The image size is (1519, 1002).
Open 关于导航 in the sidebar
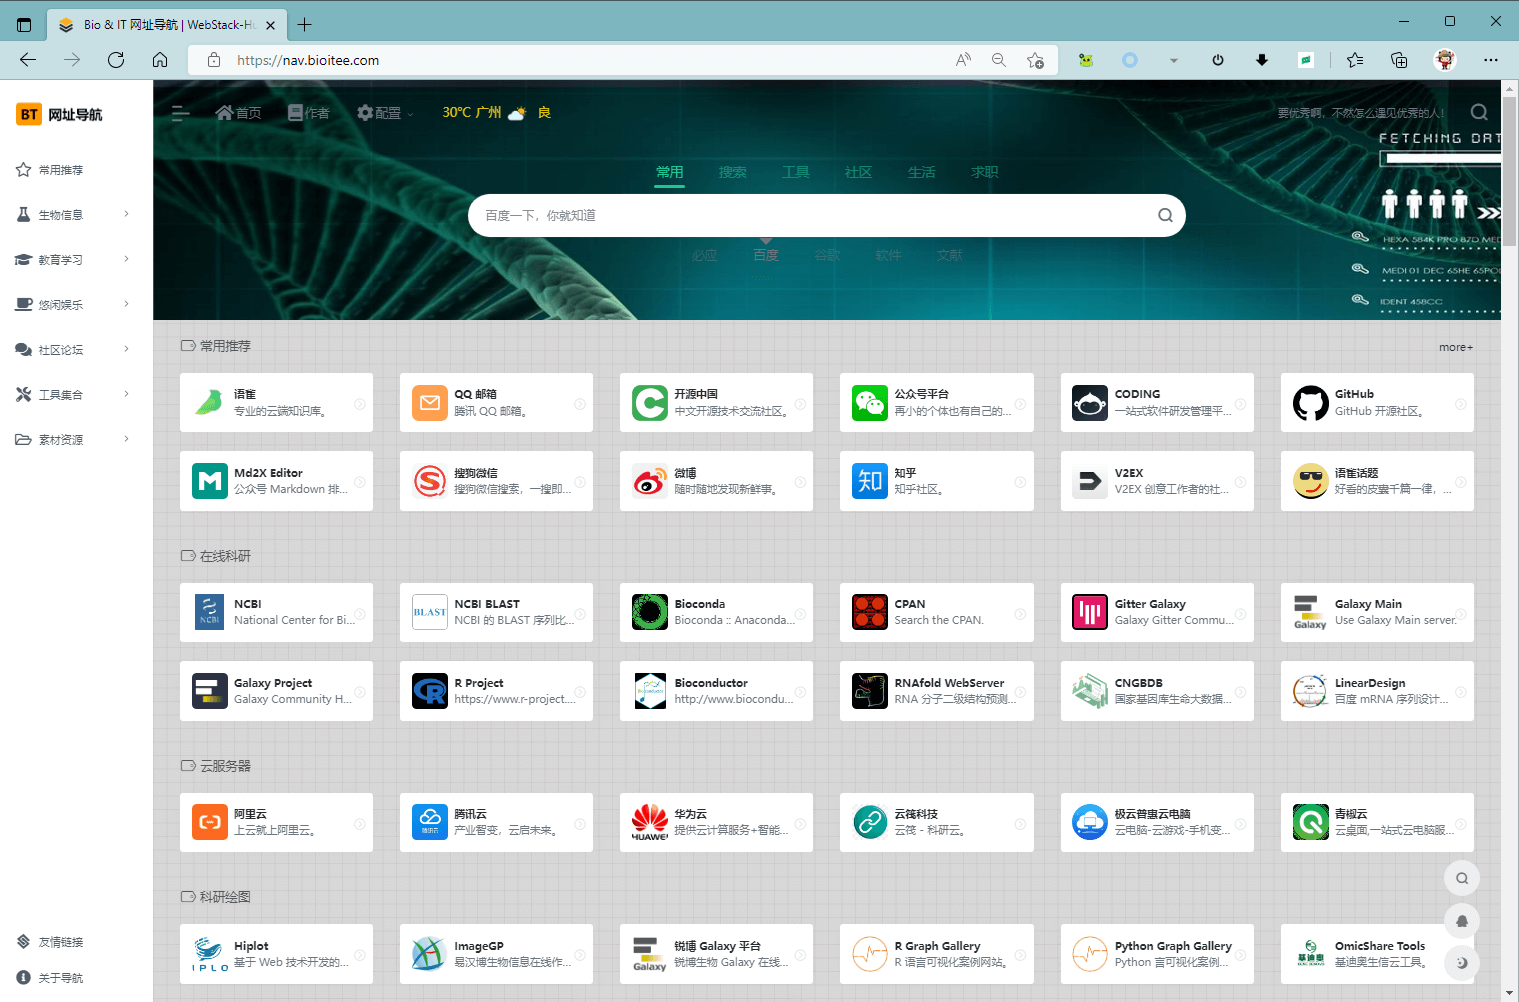[50, 978]
